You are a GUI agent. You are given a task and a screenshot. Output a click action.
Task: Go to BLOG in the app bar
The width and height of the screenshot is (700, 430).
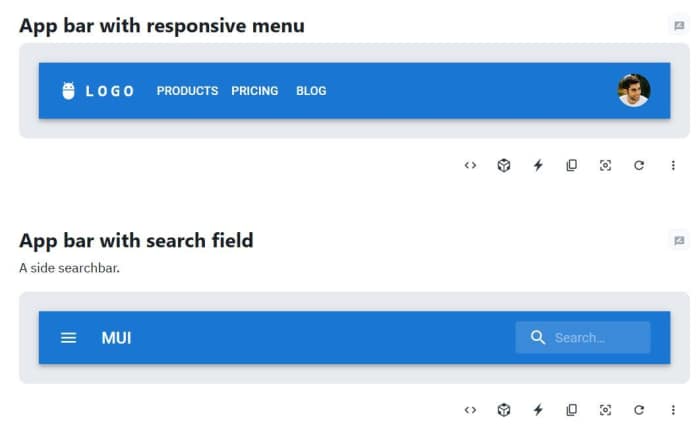pyautogui.click(x=311, y=91)
